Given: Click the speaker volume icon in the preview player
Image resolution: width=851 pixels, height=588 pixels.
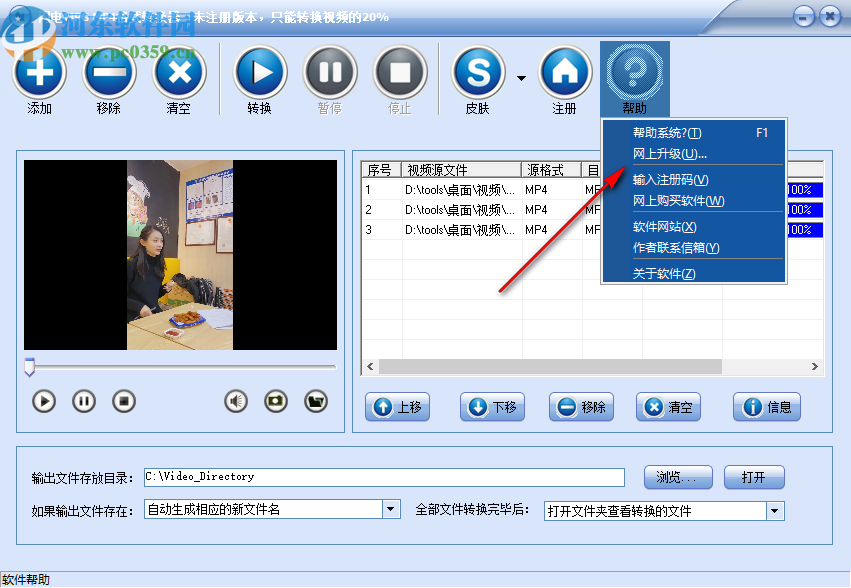Looking at the screenshot, I should point(235,400).
